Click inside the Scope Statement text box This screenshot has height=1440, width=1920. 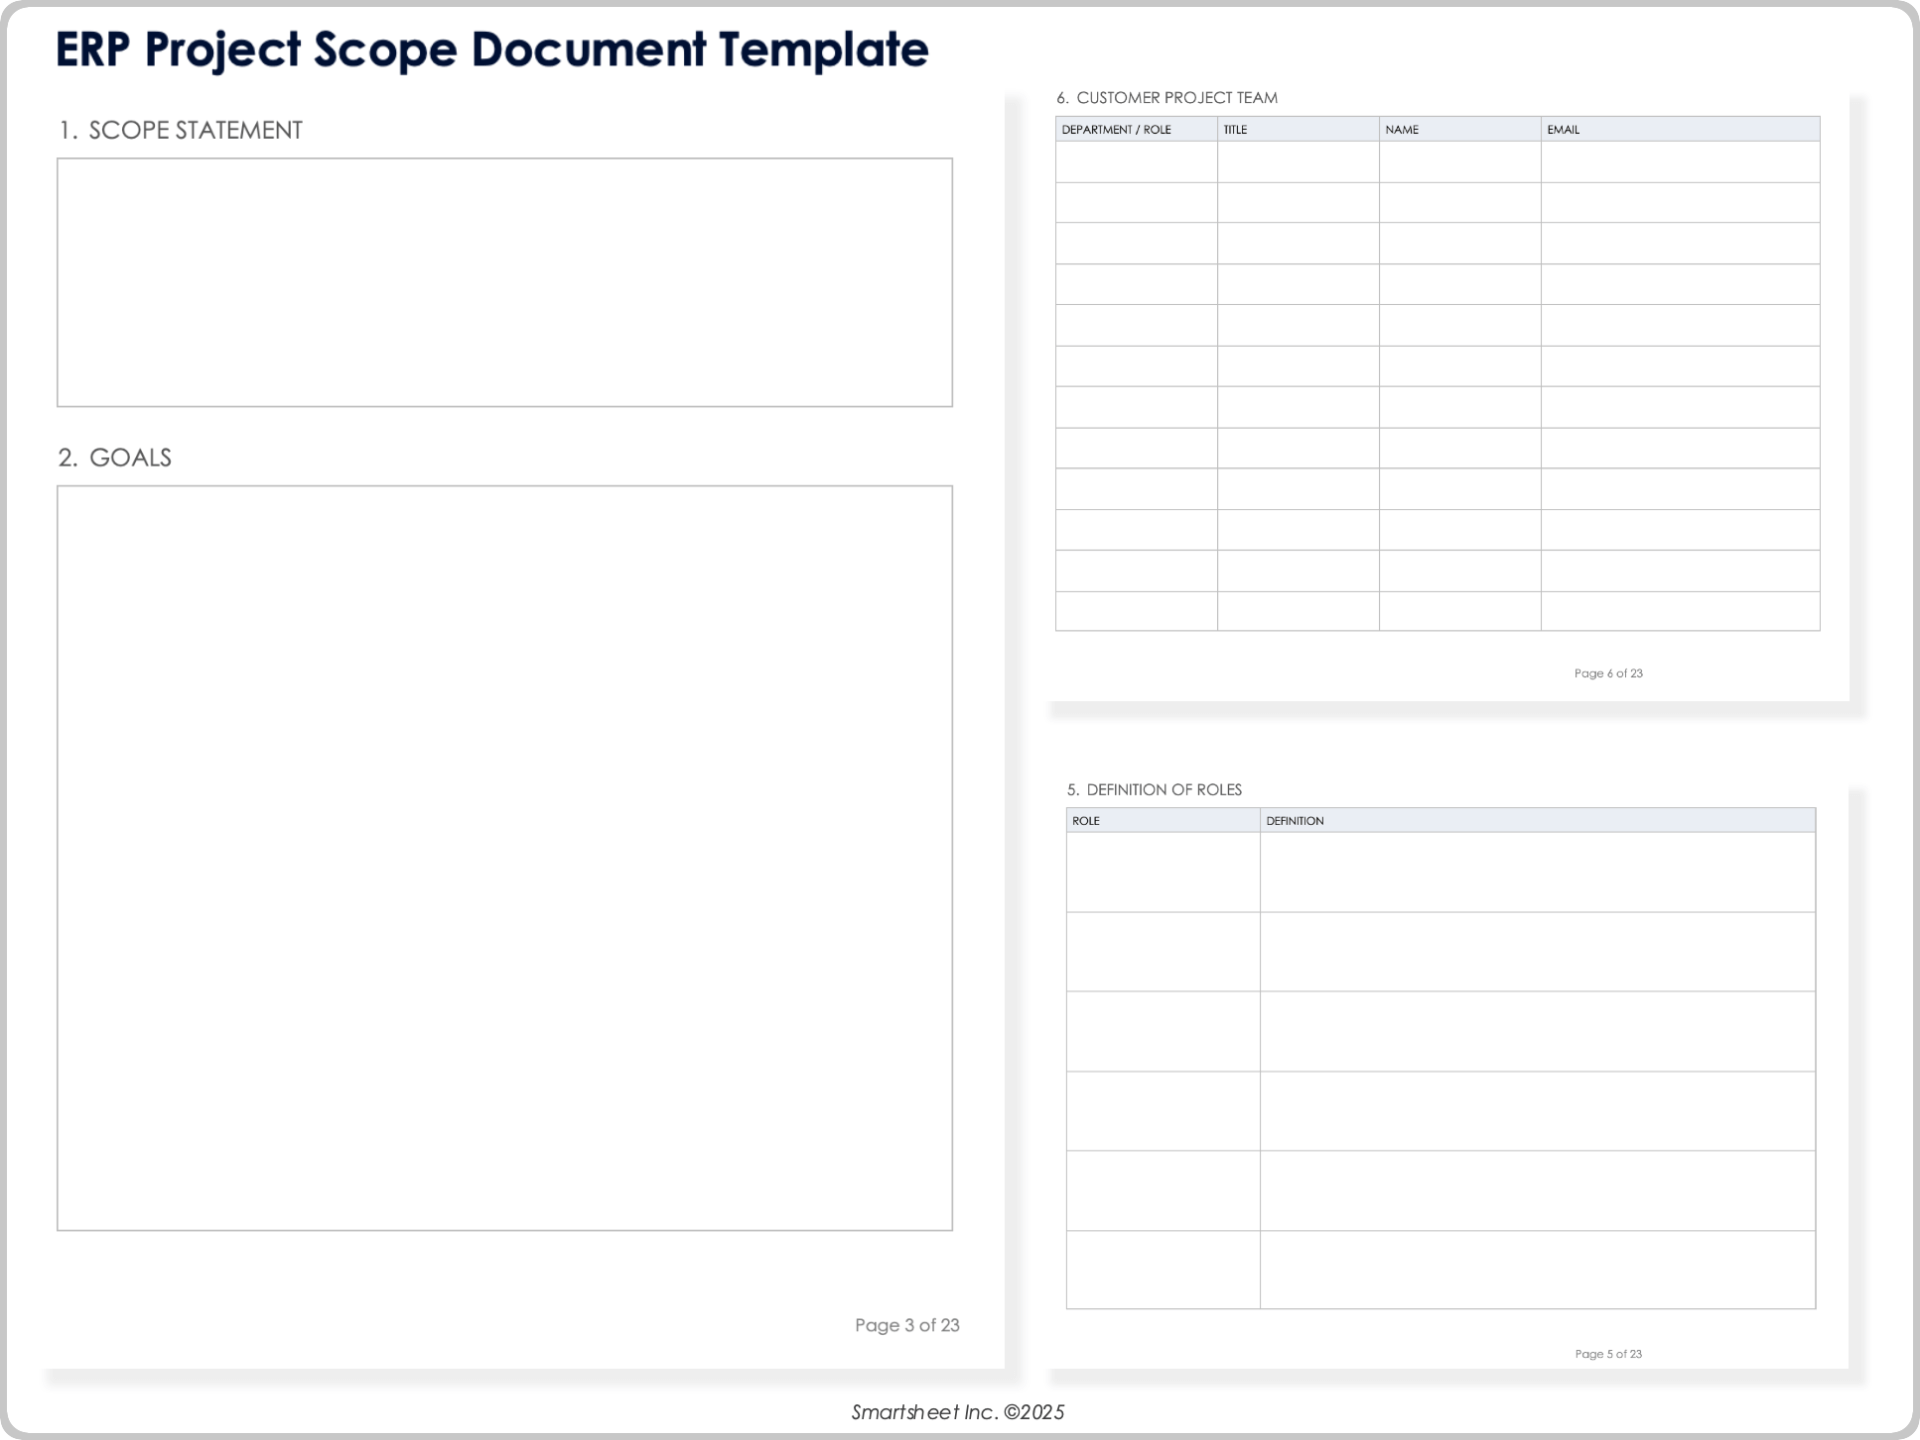[505, 280]
